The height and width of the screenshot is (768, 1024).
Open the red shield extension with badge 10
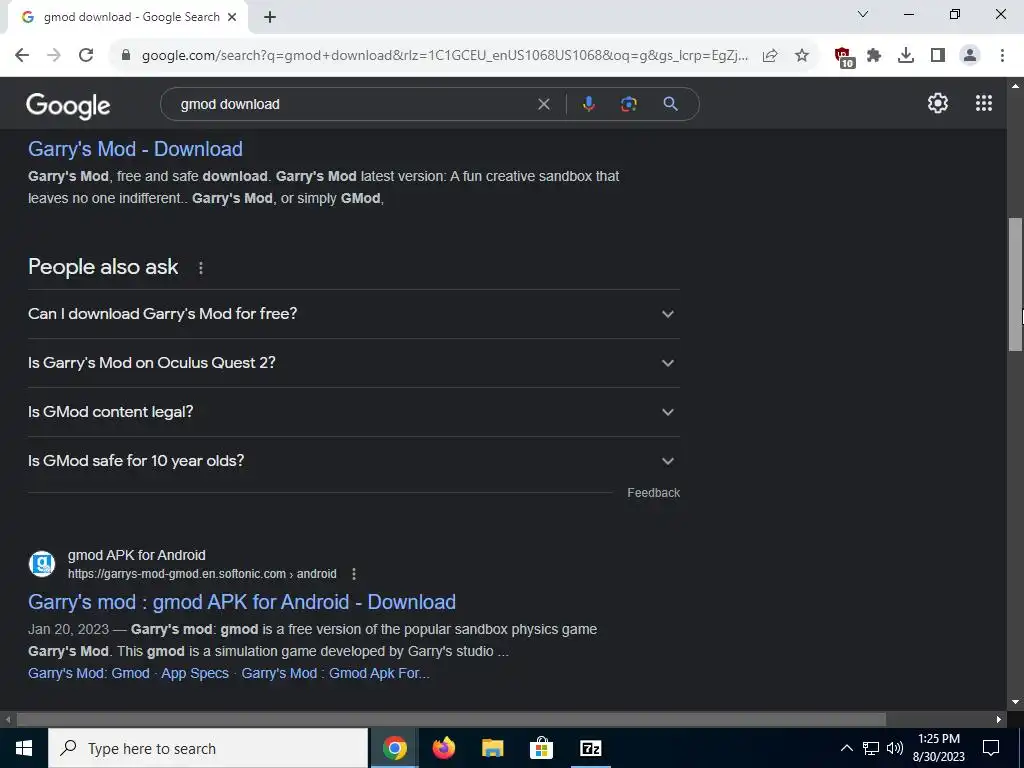844,57
